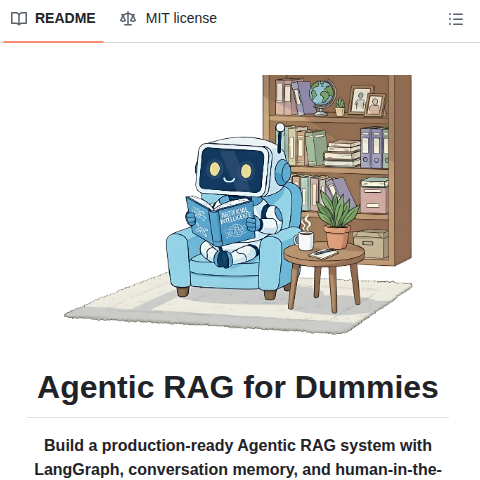Viewport: 480px width, 480px height.
Task: Click the Agentic RAG for Dummies heading
Action: click(238, 387)
